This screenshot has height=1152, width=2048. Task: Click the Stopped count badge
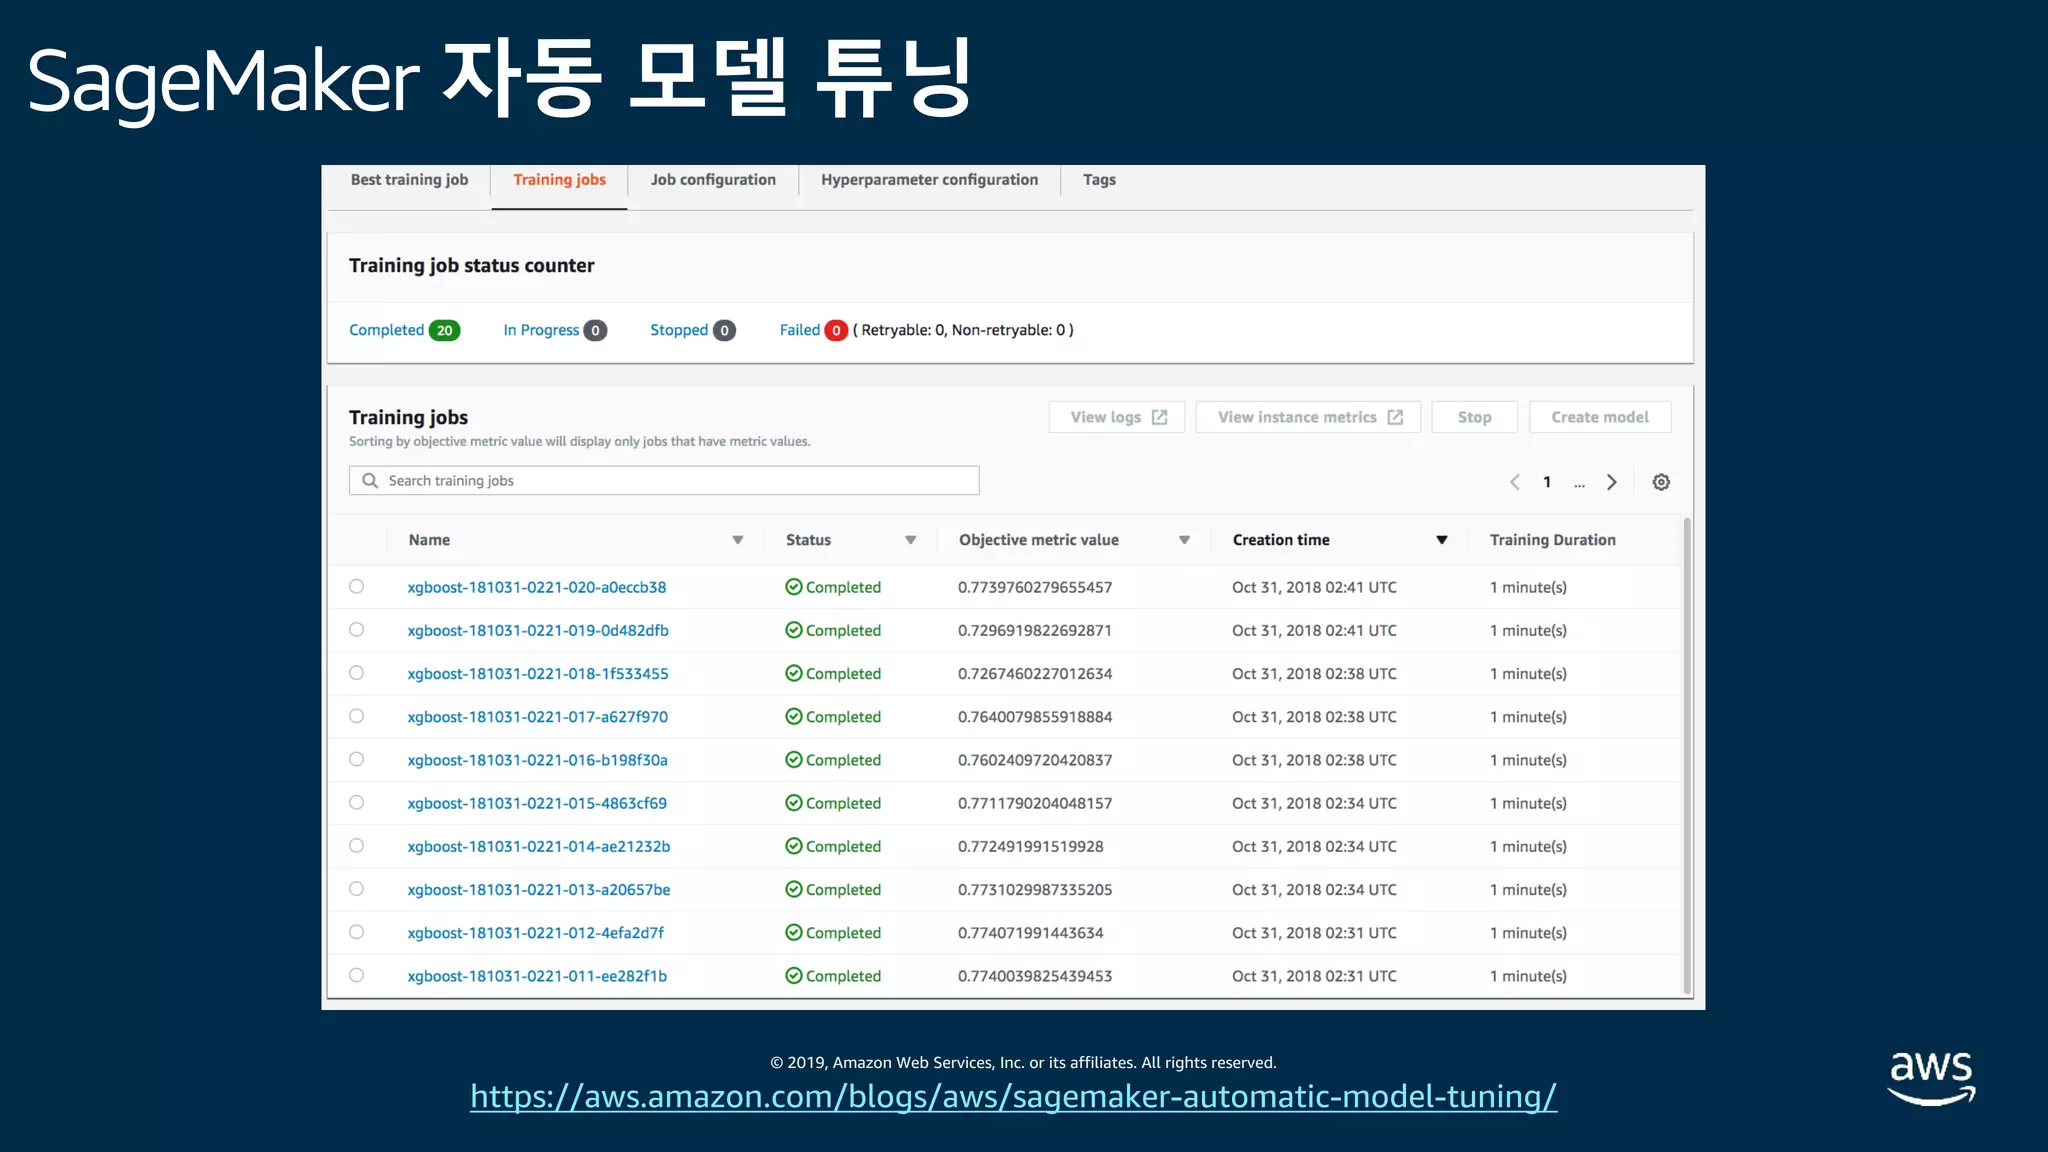(724, 330)
